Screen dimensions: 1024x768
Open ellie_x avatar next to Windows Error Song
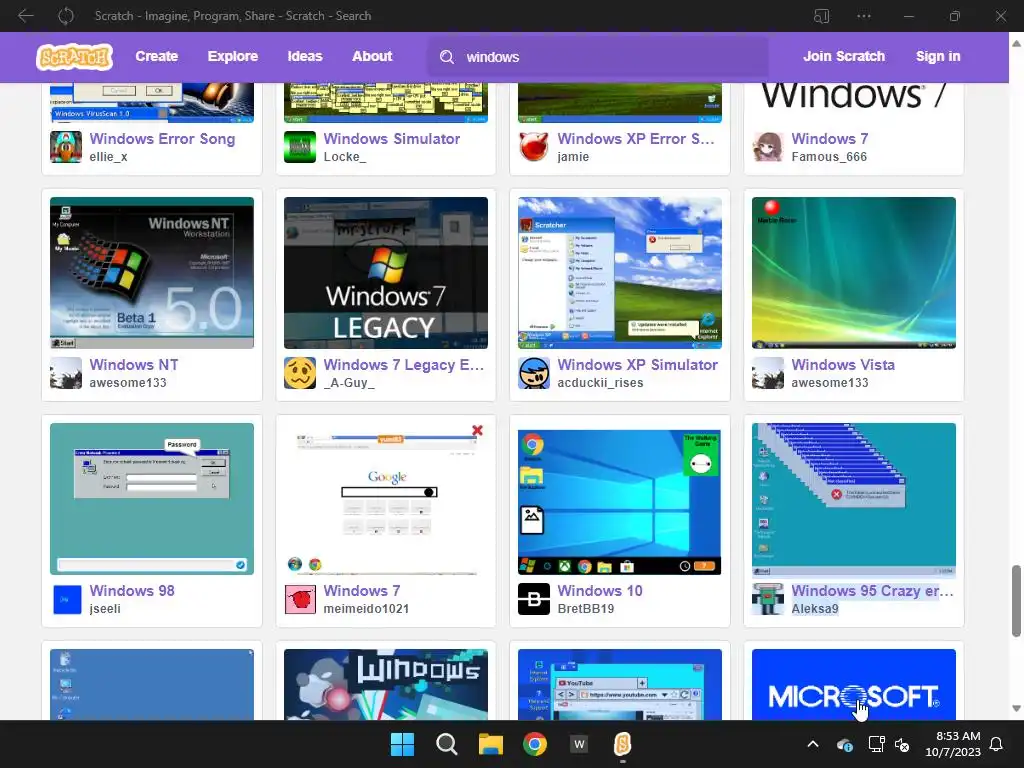click(x=66, y=147)
